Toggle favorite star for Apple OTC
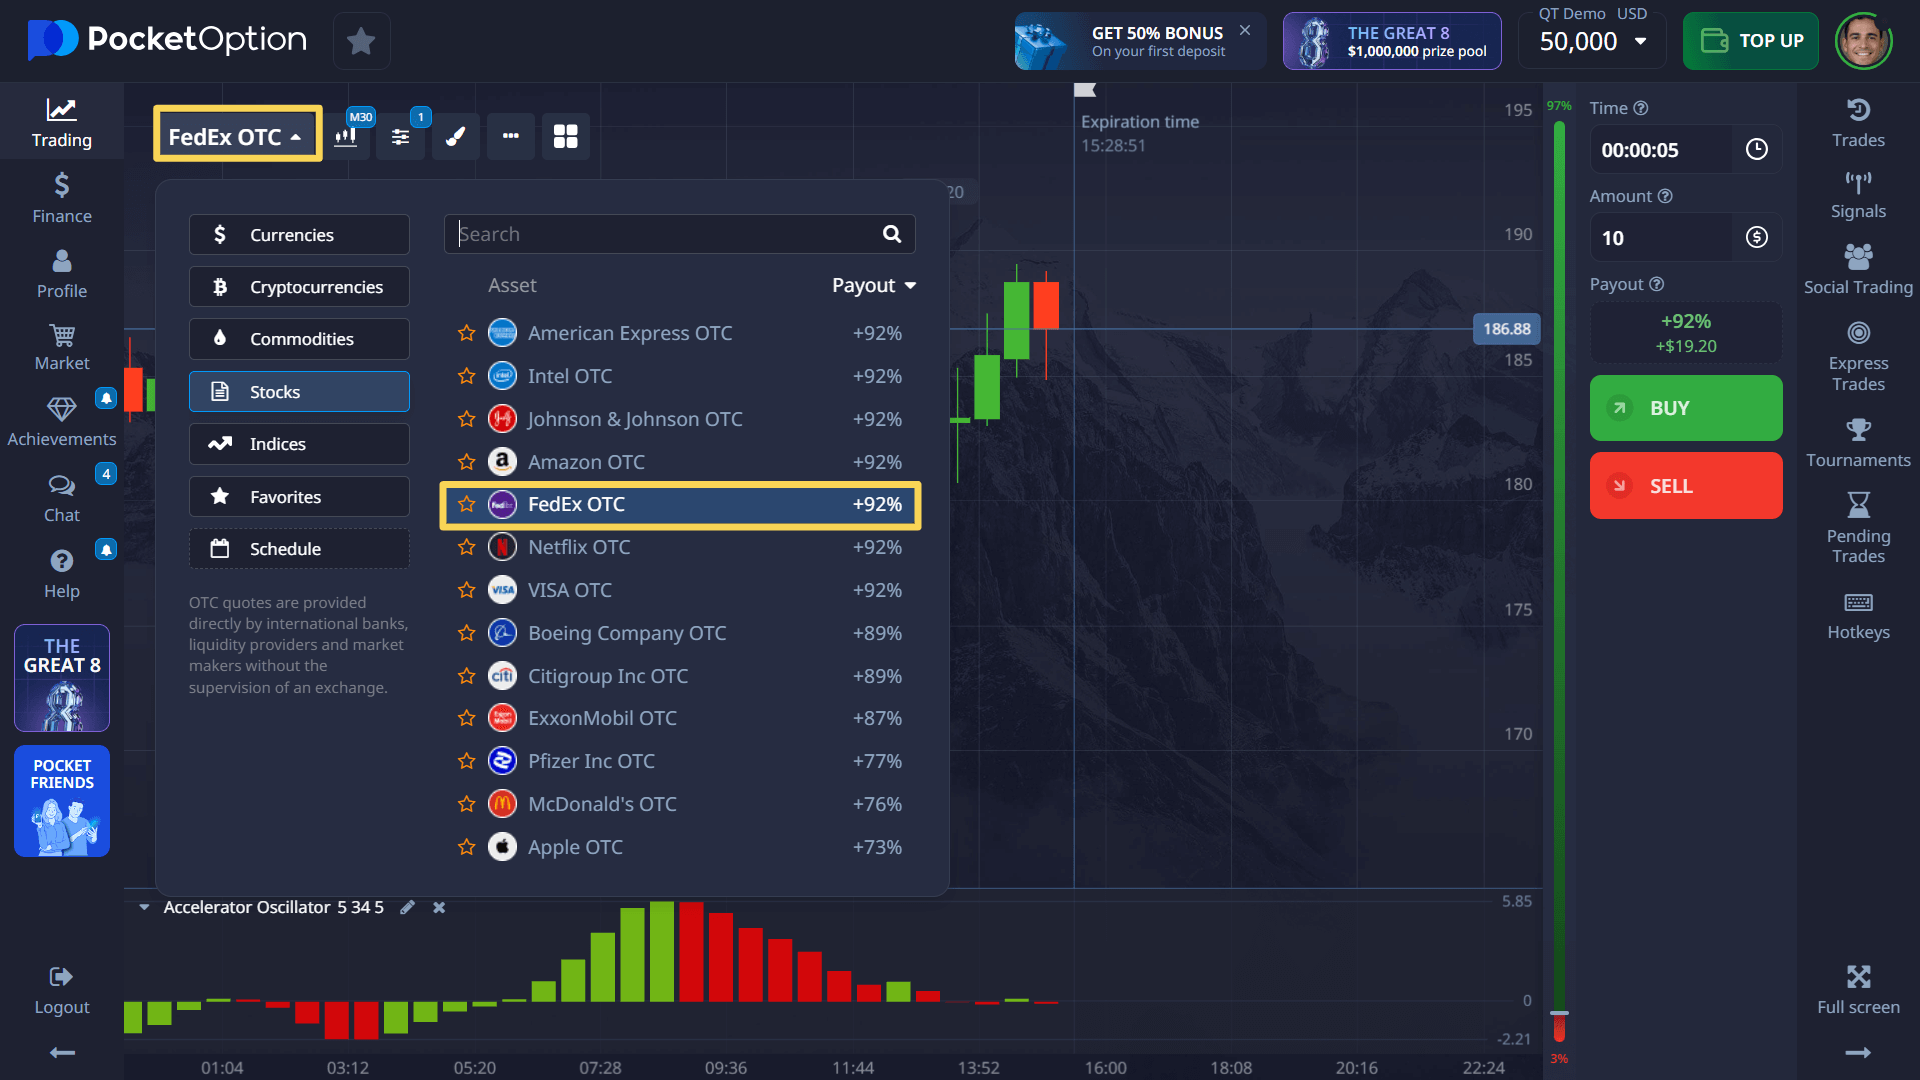The height and width of the screenshot is (1080, 1920). 466,847
